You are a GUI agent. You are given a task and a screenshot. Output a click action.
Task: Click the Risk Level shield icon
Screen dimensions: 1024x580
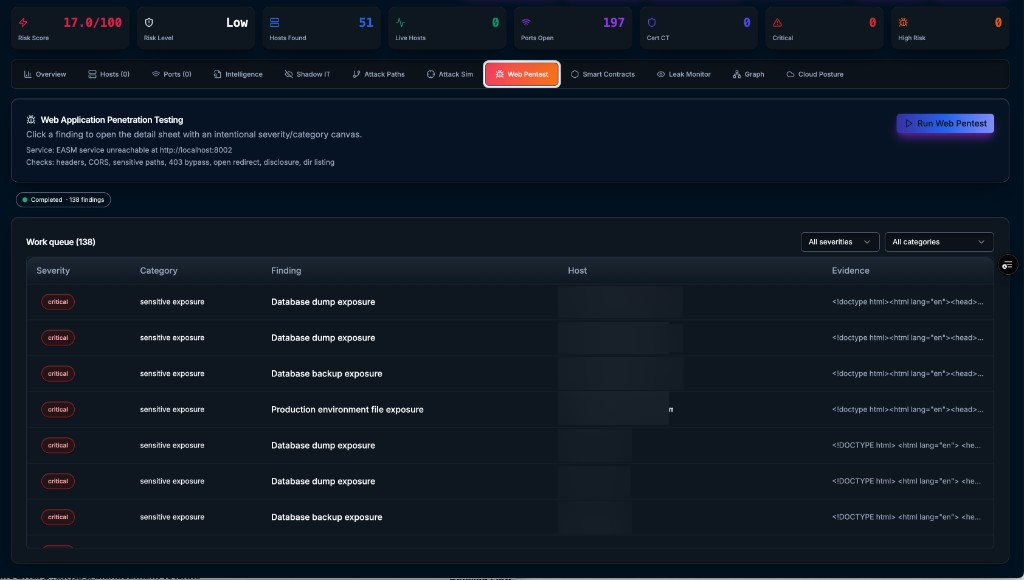(149, 22)
